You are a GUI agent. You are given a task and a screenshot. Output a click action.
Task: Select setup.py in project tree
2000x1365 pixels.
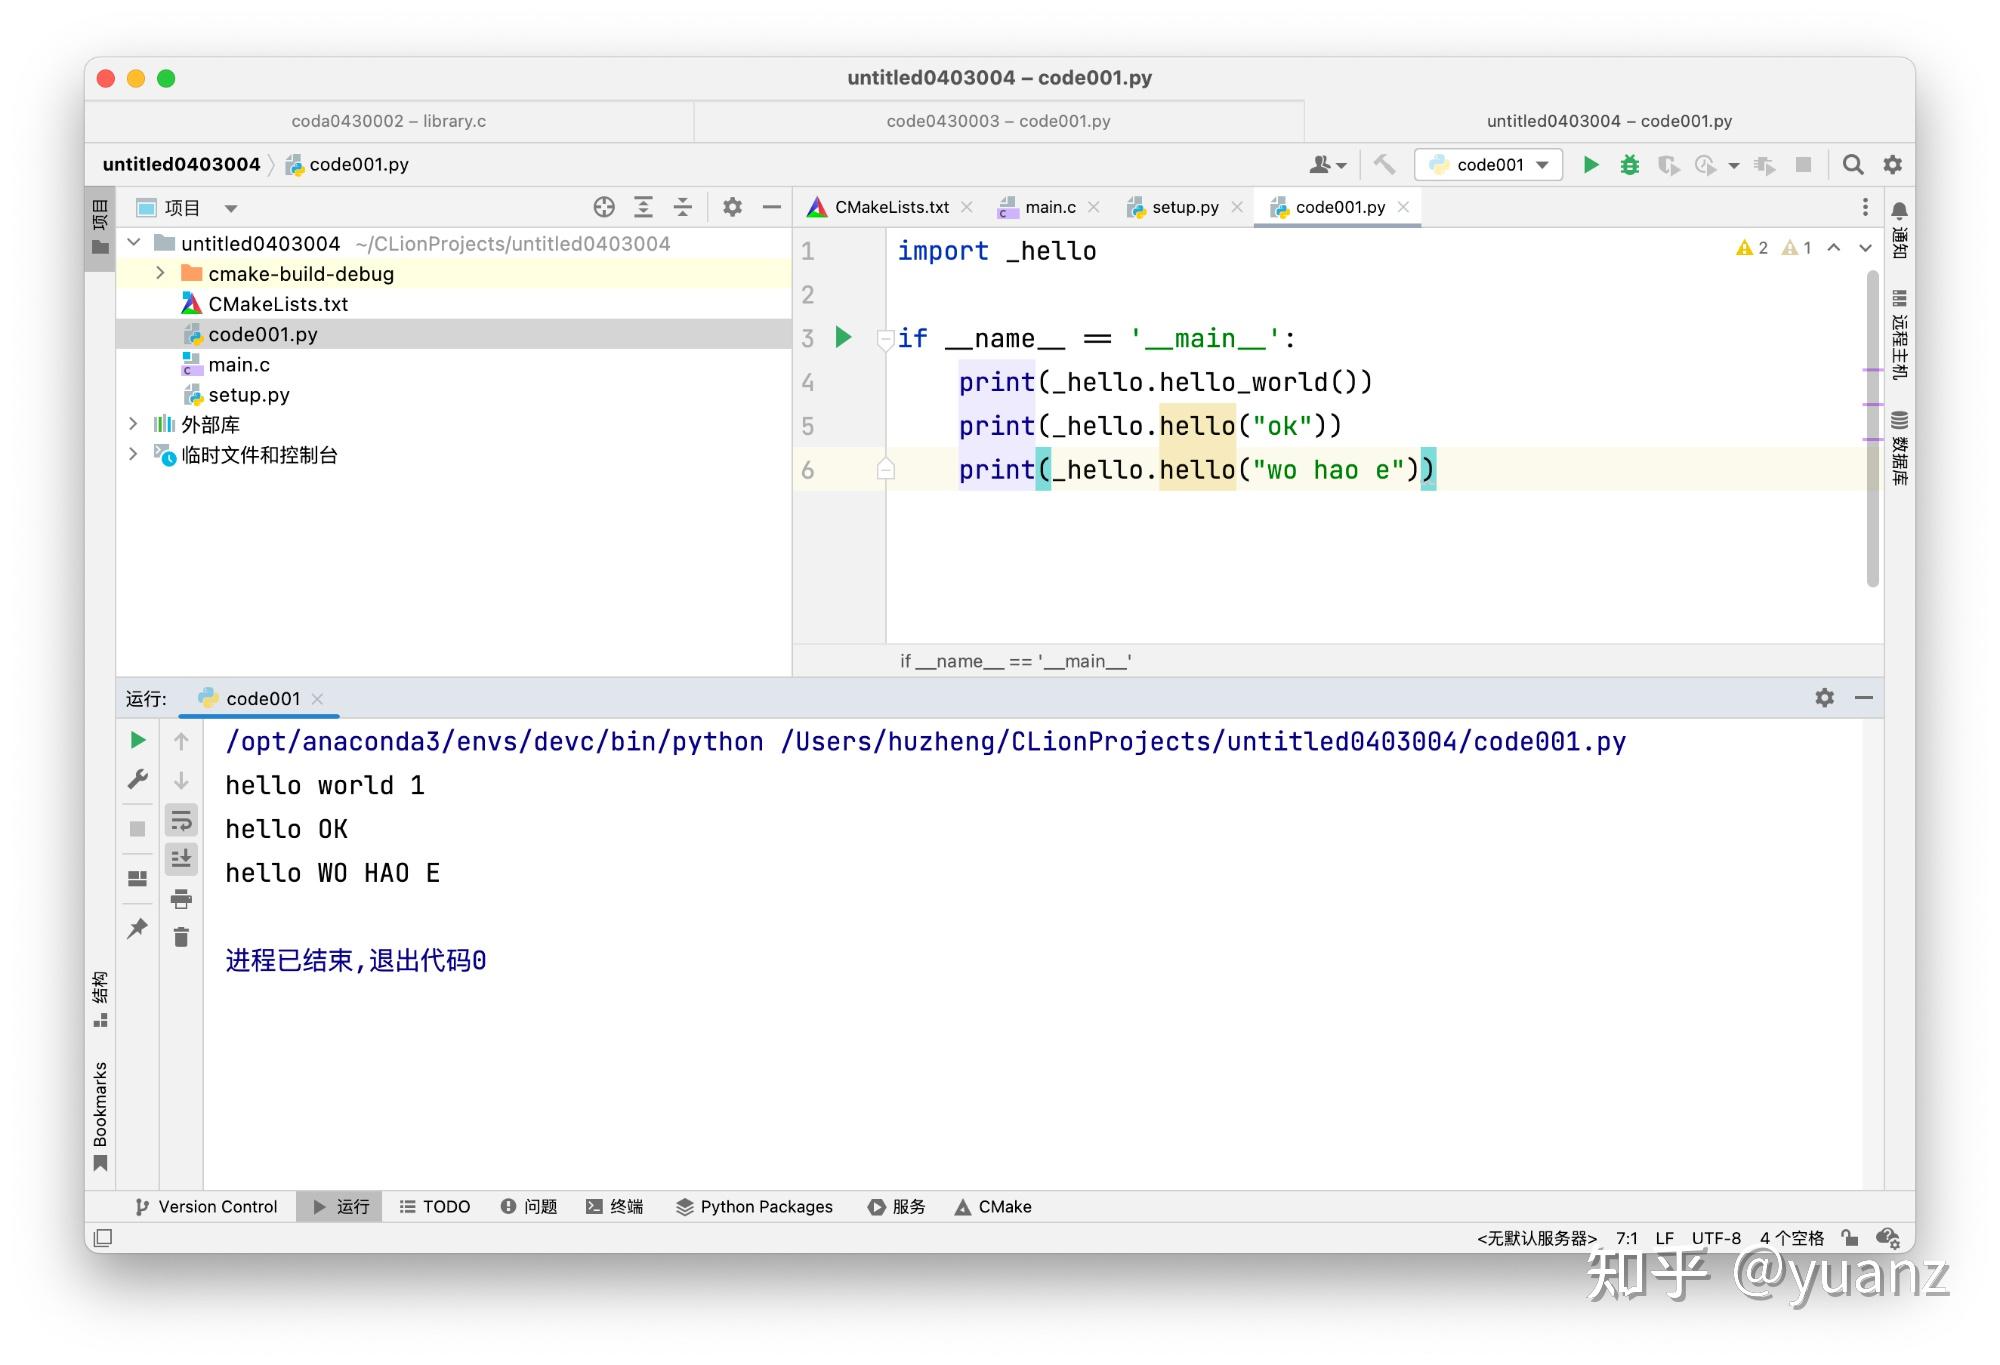tap(249, 395)
